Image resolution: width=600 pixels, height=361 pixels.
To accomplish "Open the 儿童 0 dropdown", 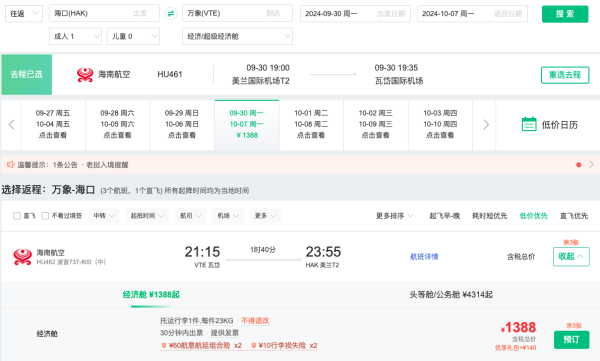I will click(133, 36).
